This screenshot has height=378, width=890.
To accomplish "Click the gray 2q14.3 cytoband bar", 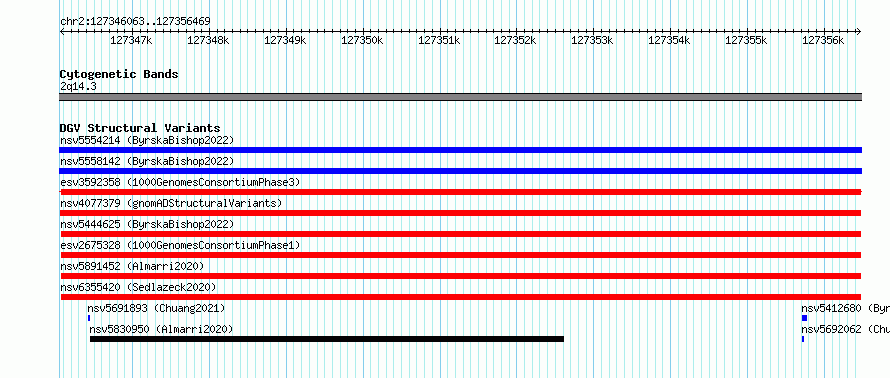I will click(x=461, y=97).
